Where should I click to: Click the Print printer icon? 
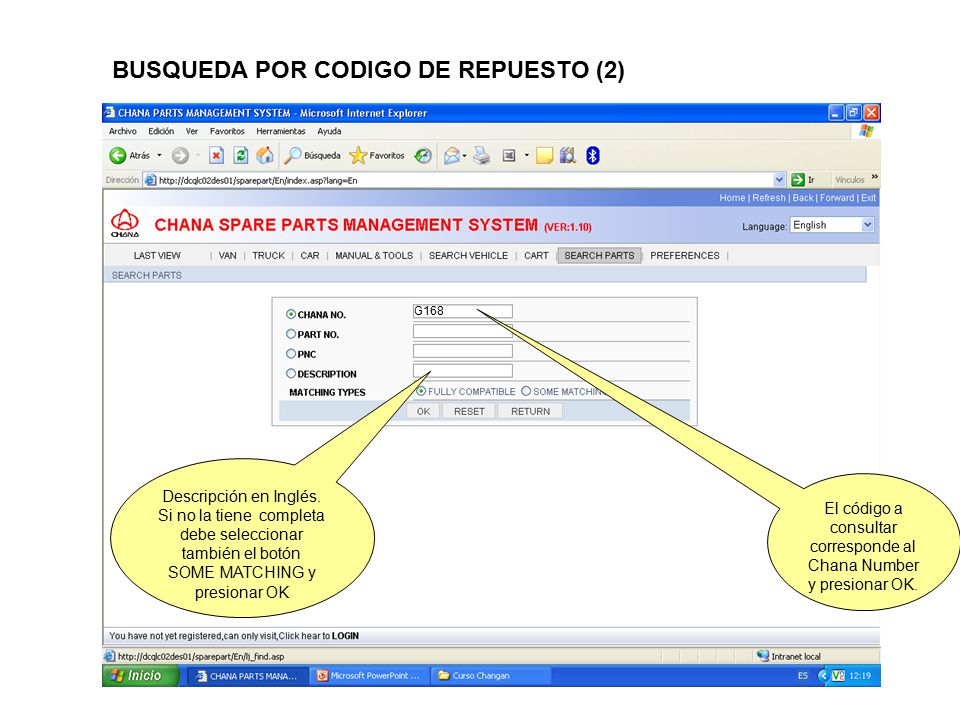(x=482, y=156)
